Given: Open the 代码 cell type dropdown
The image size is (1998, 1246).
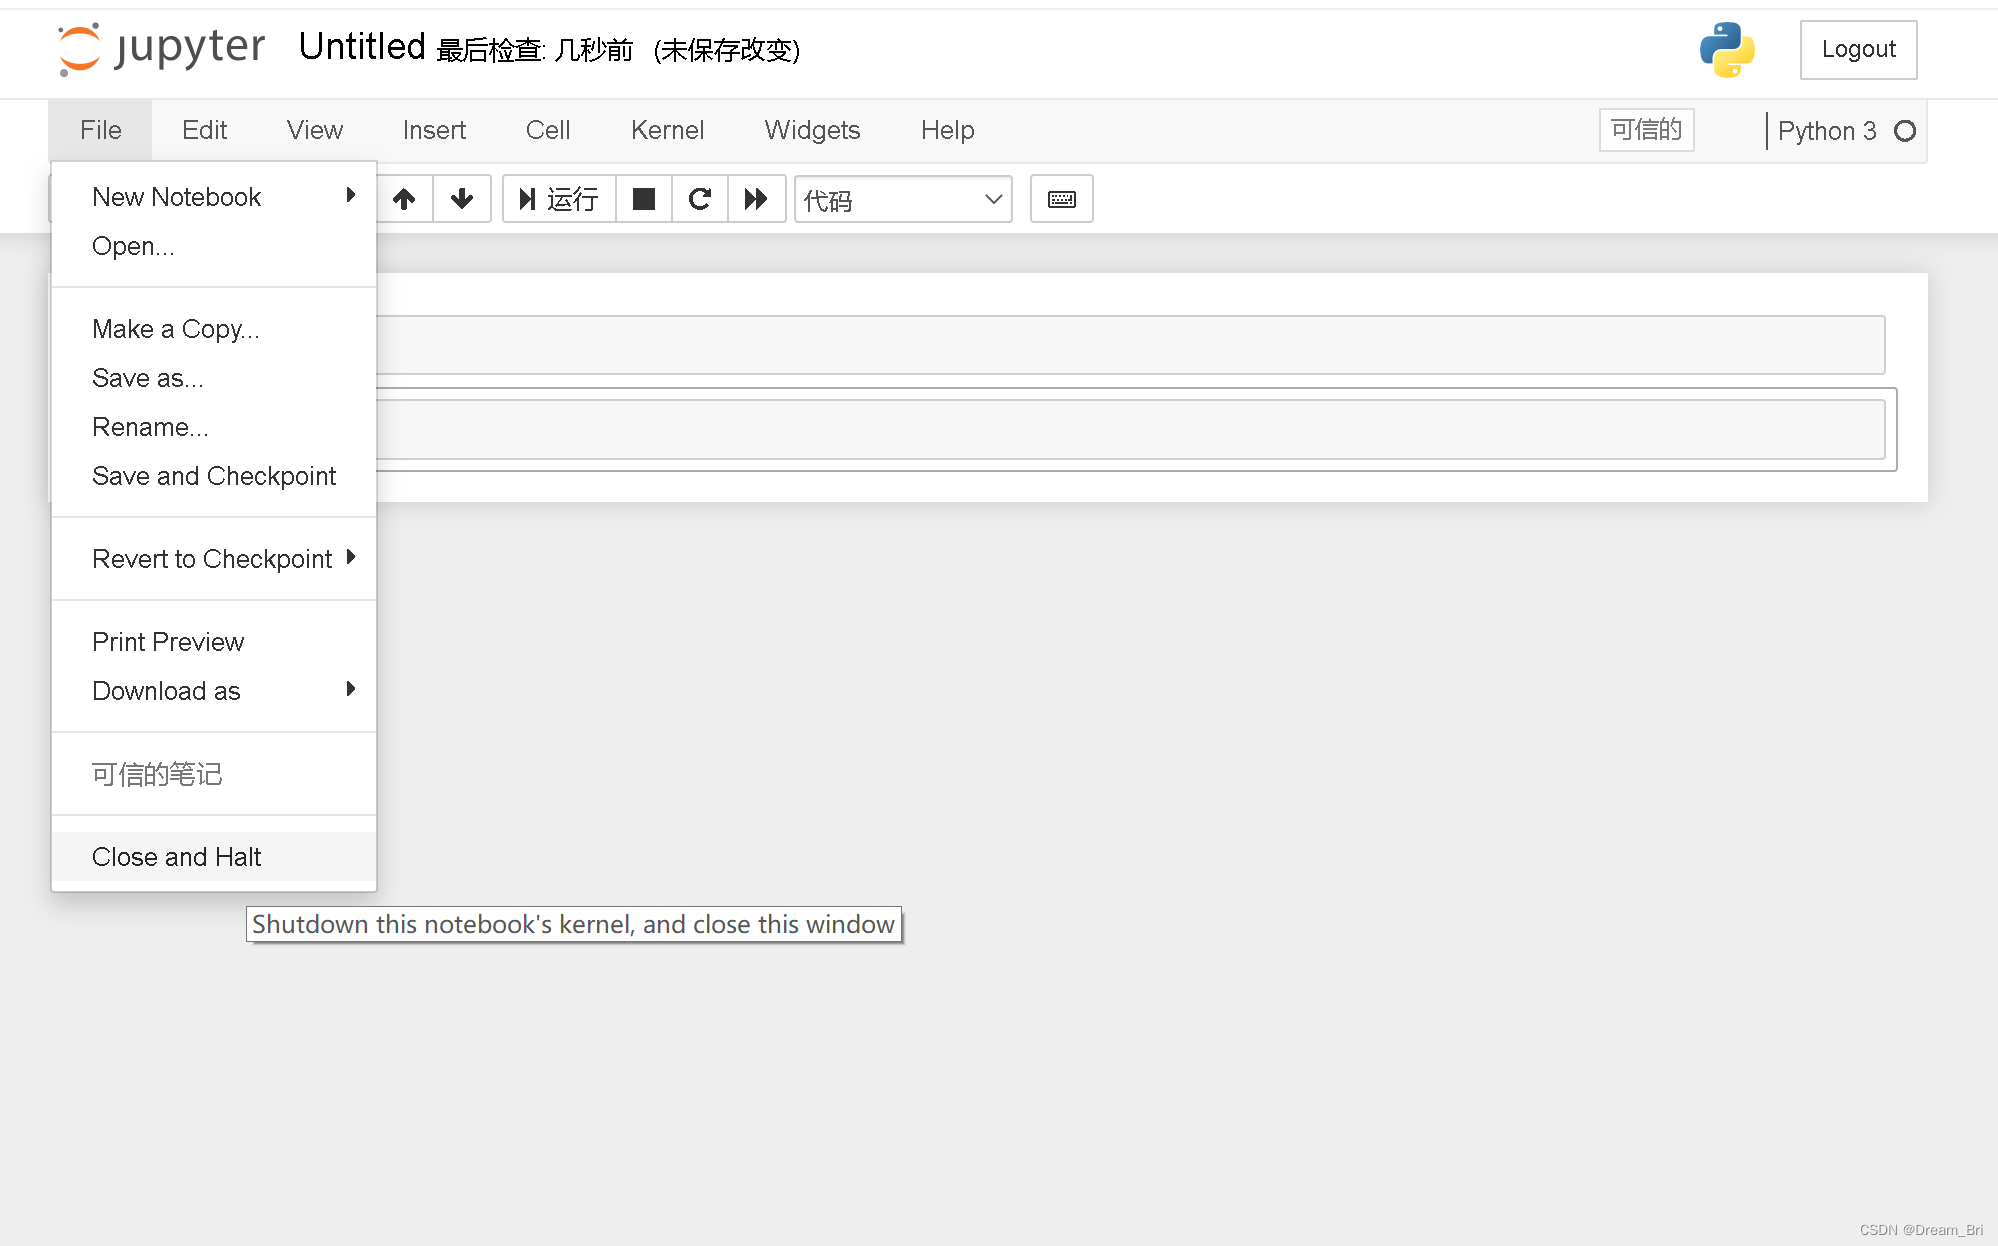Looking at the screenshot, I should coord(903,199).
